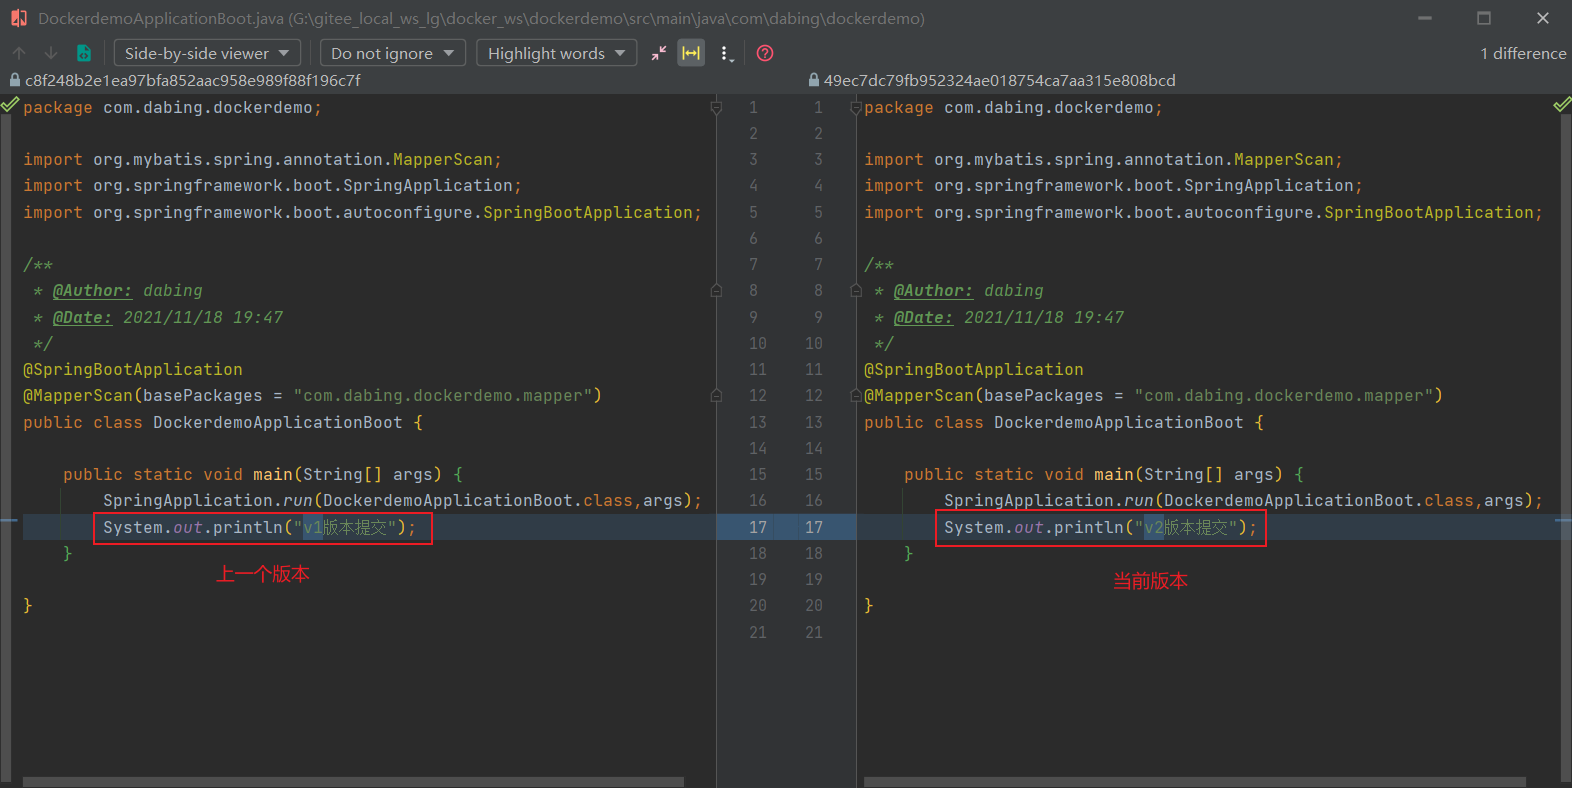This screenshot has width=1572, height=788.
Task: Collapse the right pane fold marker at package line
Action: [856, 107]
